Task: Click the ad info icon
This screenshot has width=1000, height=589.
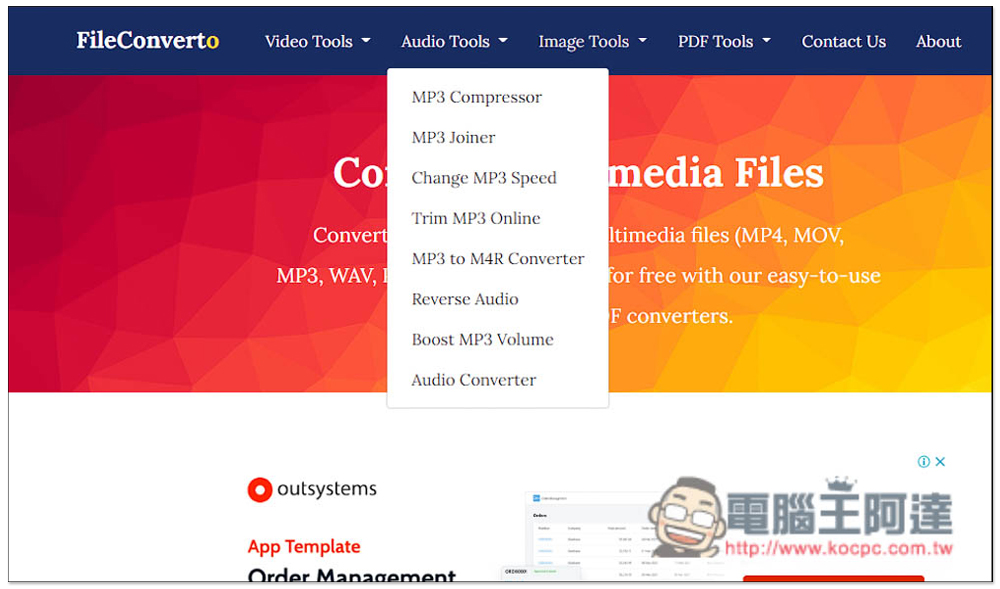Action: click(923, 462)
